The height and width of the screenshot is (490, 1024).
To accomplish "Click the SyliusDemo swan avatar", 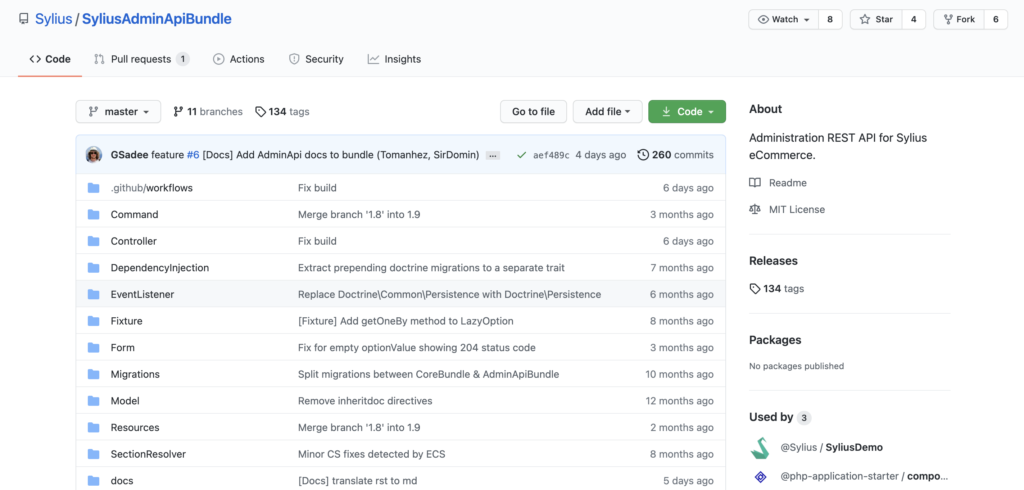I will point(760,448).
